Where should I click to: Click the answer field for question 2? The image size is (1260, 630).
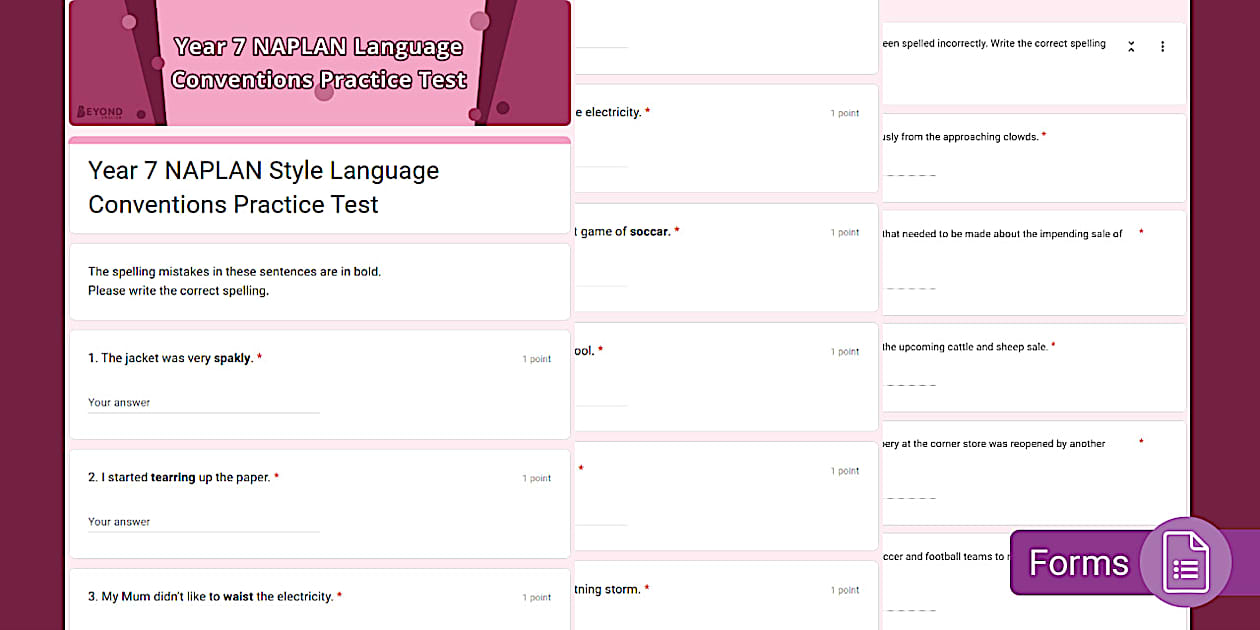click(203, 522)
